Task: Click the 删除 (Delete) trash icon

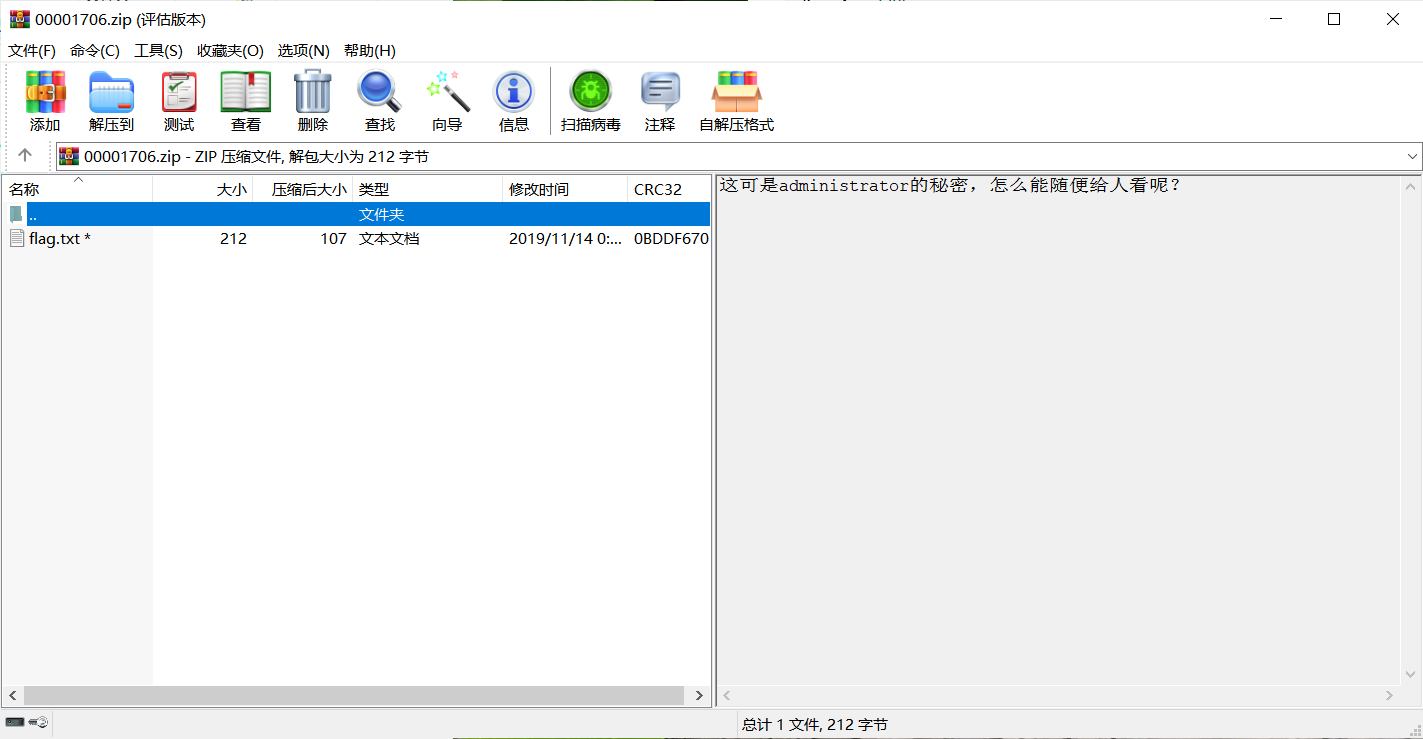Action: tap(312, 101)
